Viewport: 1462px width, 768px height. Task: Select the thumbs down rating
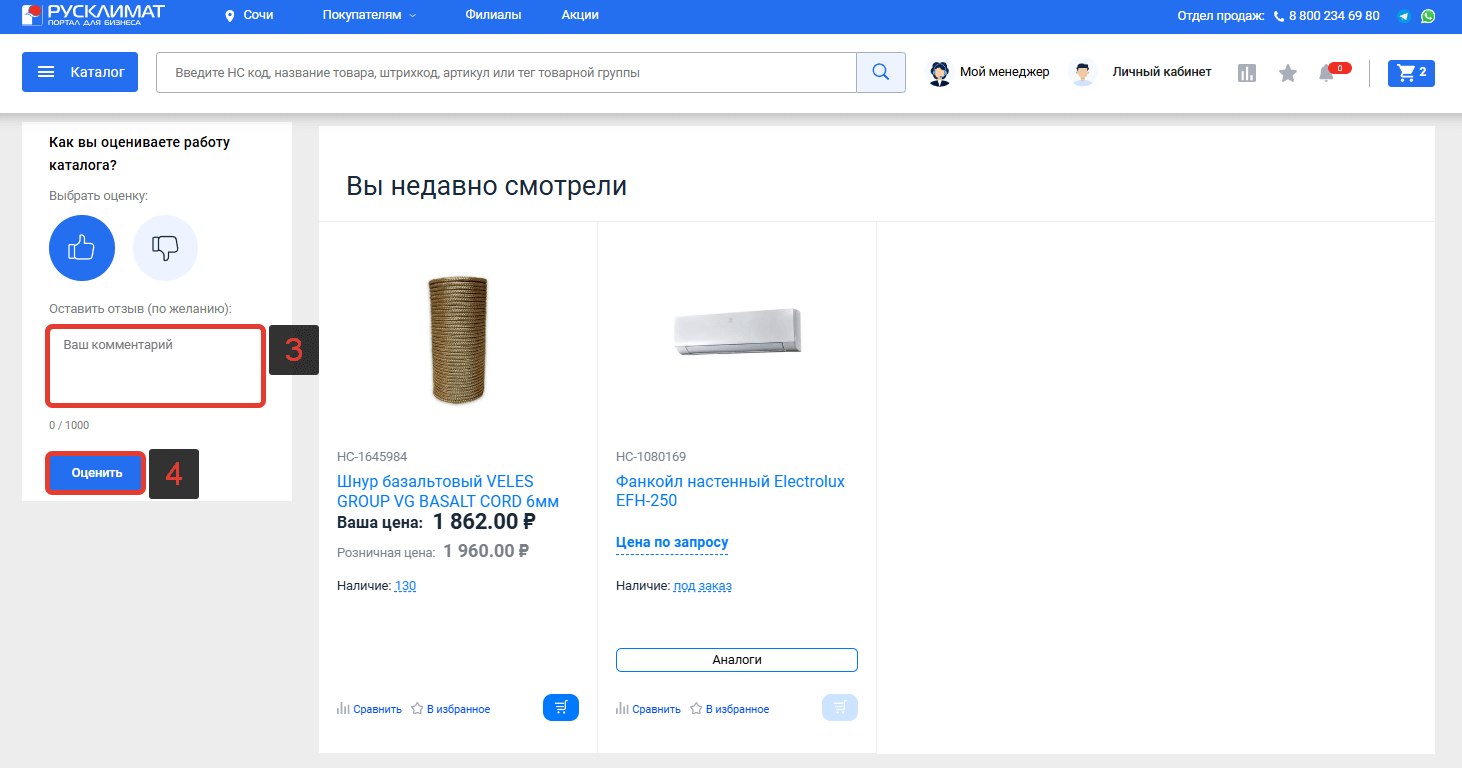tap(166, 248)
